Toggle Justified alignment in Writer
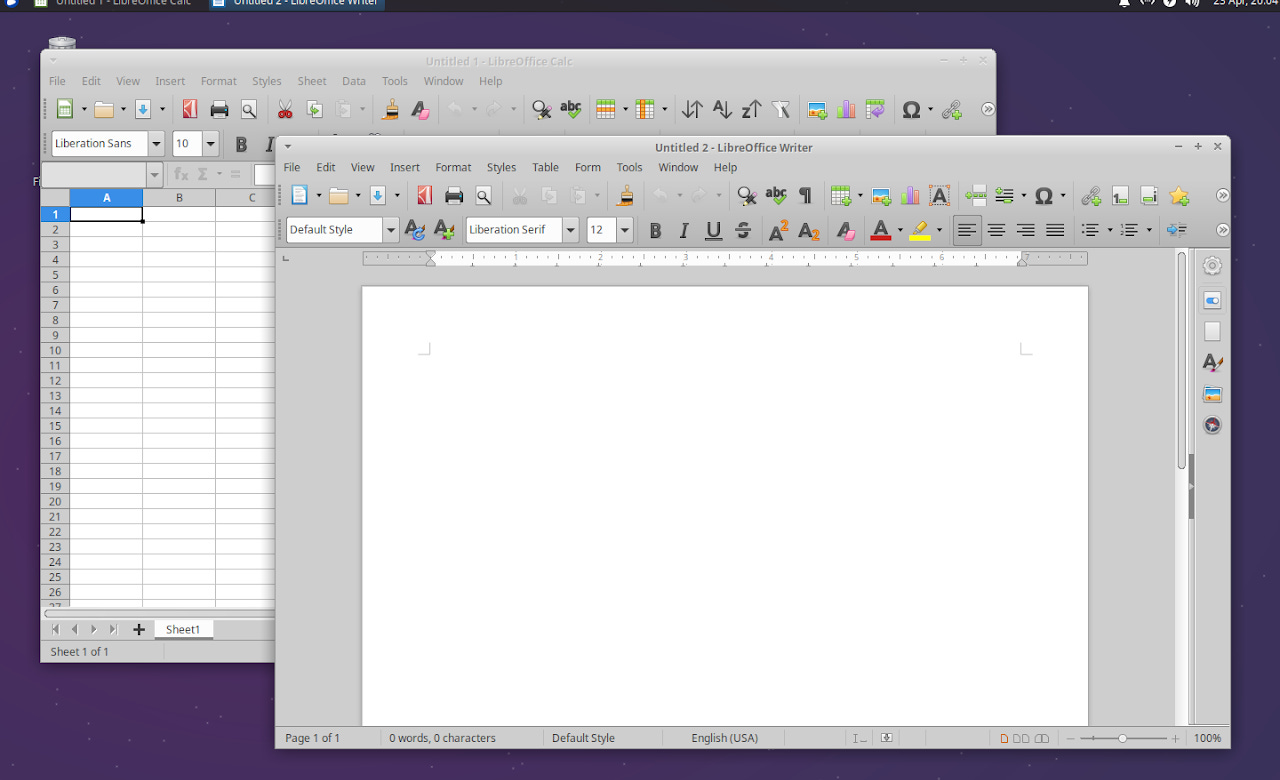Screen dimensions: 1280x780 1055,231
